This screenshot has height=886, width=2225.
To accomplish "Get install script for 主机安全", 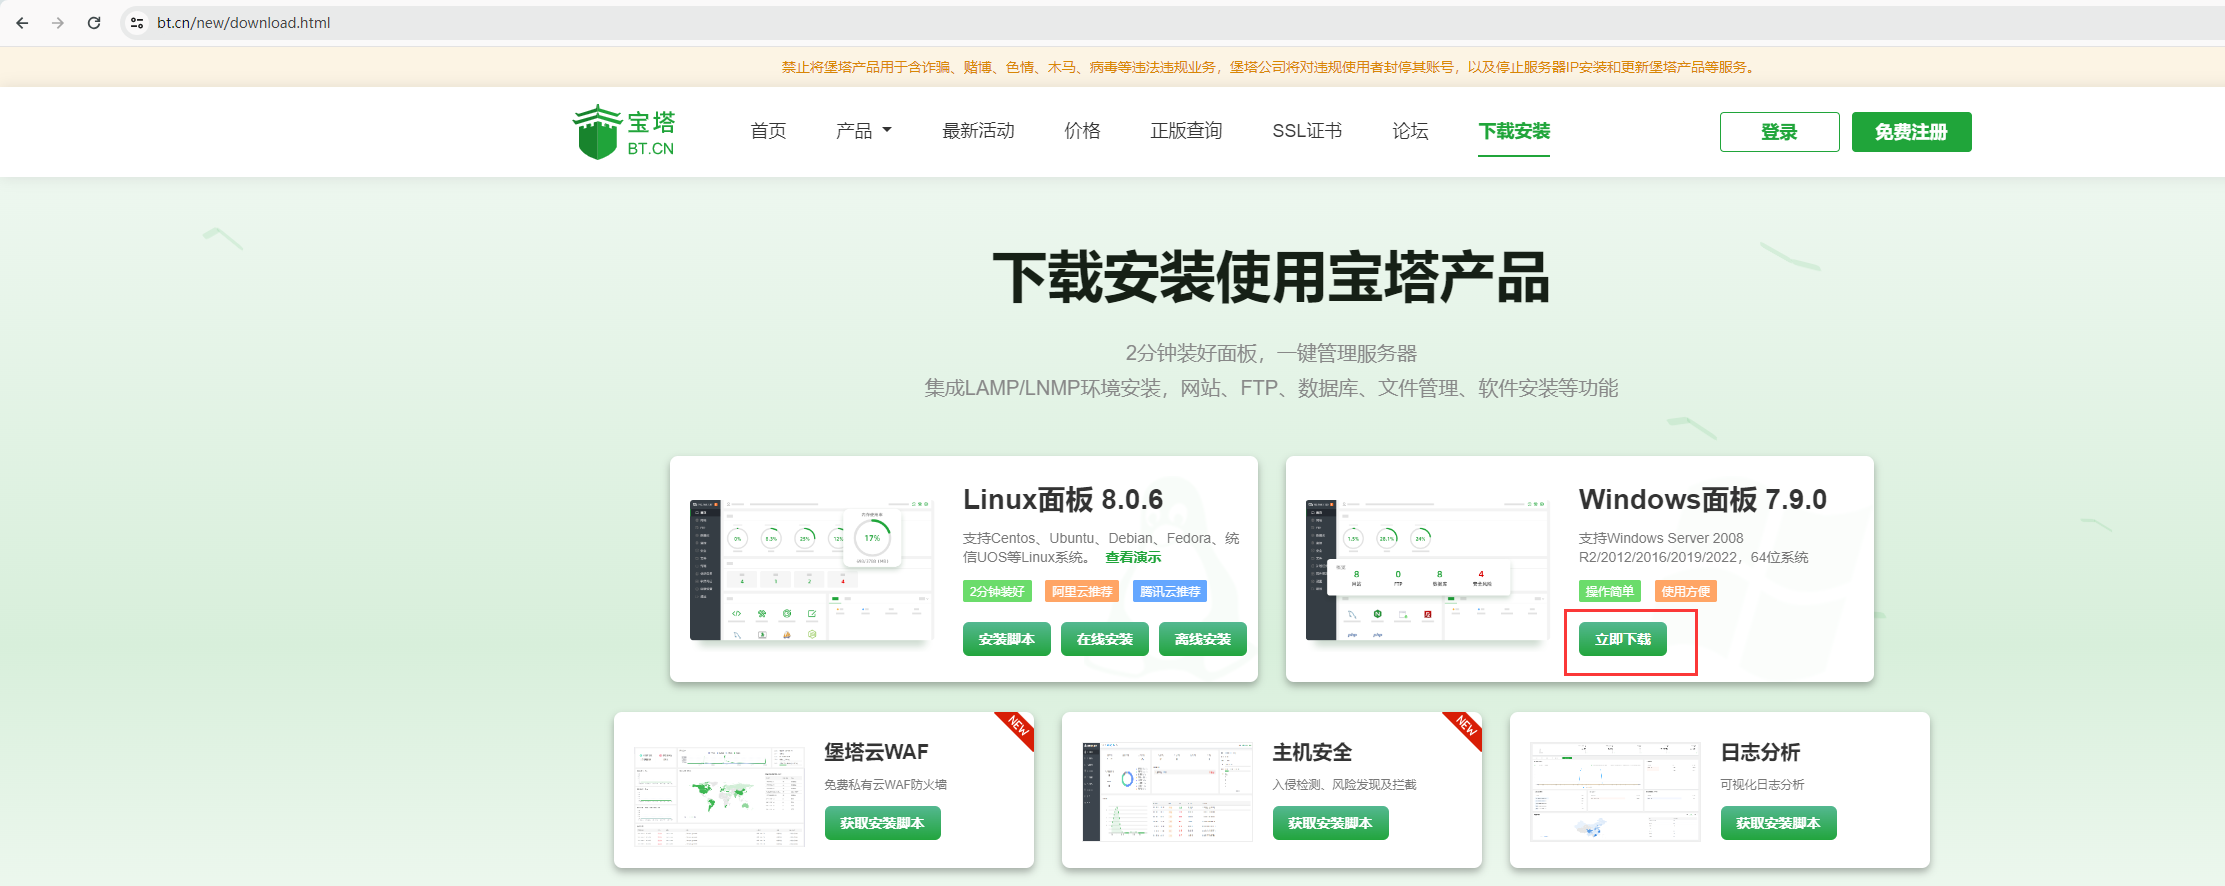I will tap(1330, 823).
